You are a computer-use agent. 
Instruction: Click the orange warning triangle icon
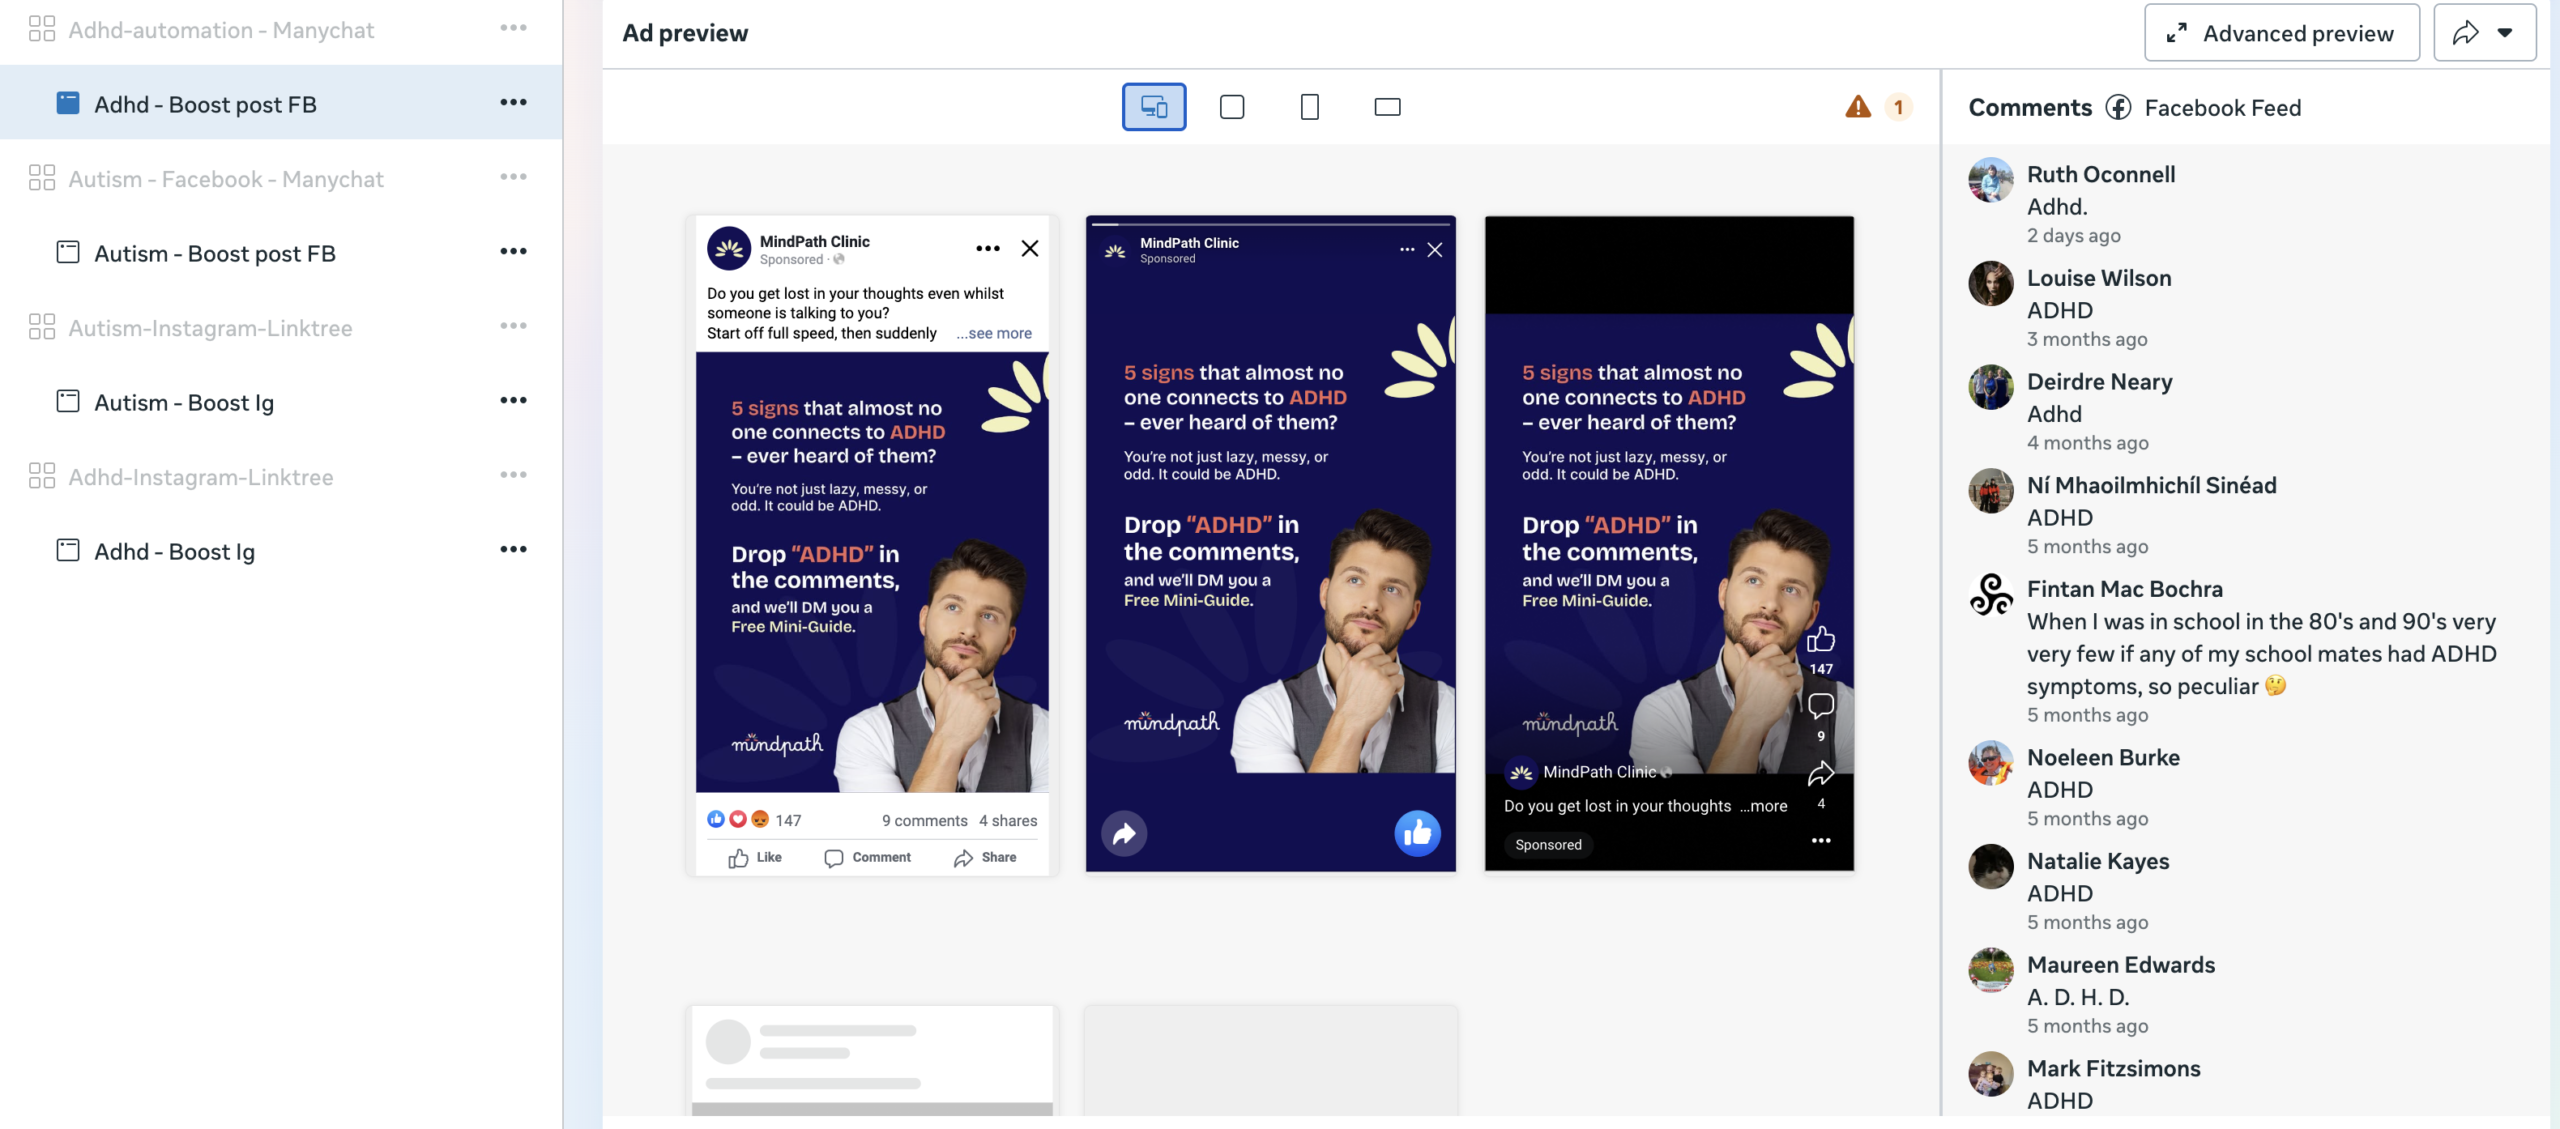pos(1857,107)
